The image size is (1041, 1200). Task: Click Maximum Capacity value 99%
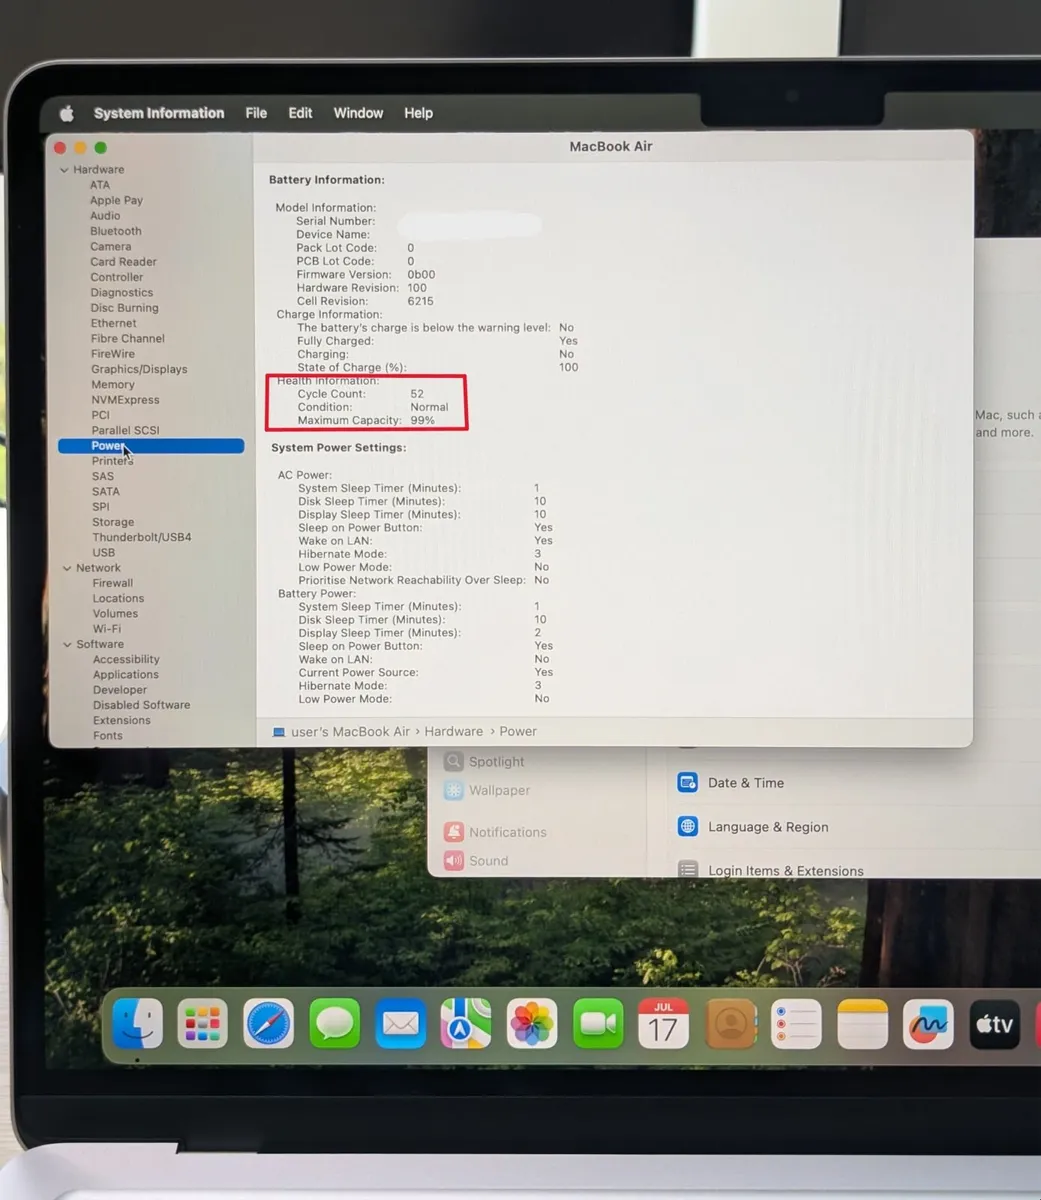click(x=422, y=420)
